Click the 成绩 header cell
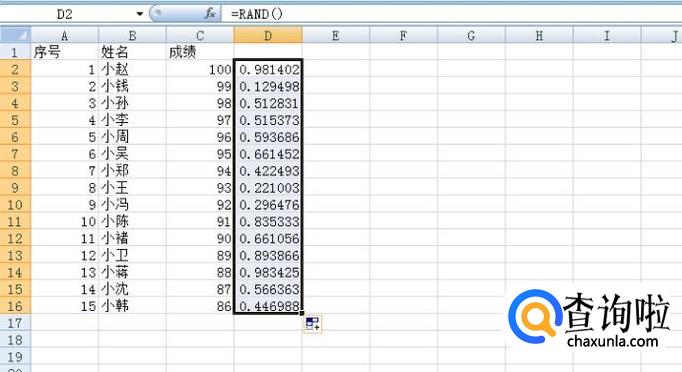 [200, 52]
